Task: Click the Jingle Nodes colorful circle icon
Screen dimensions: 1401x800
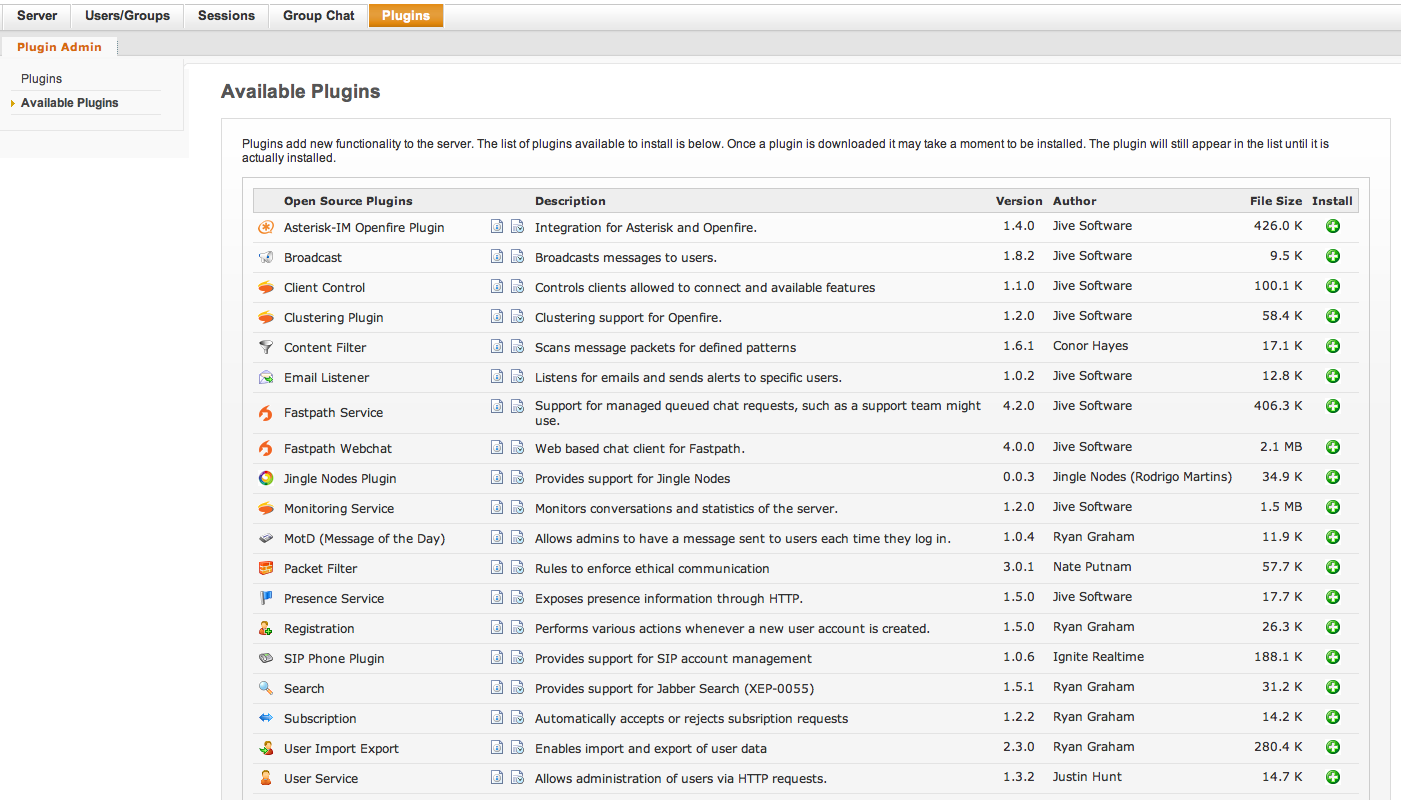Action: (266, 478)
